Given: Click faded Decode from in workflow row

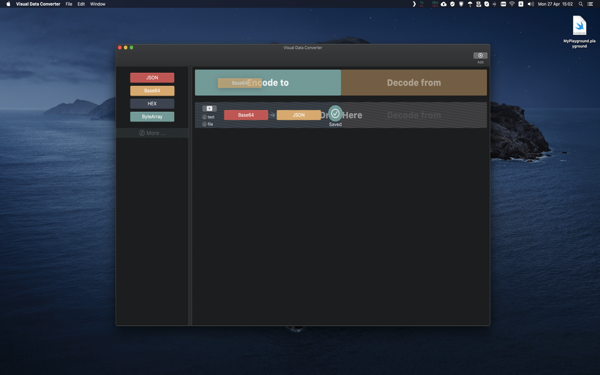Looking at the screenshot, I should [414, 115].
